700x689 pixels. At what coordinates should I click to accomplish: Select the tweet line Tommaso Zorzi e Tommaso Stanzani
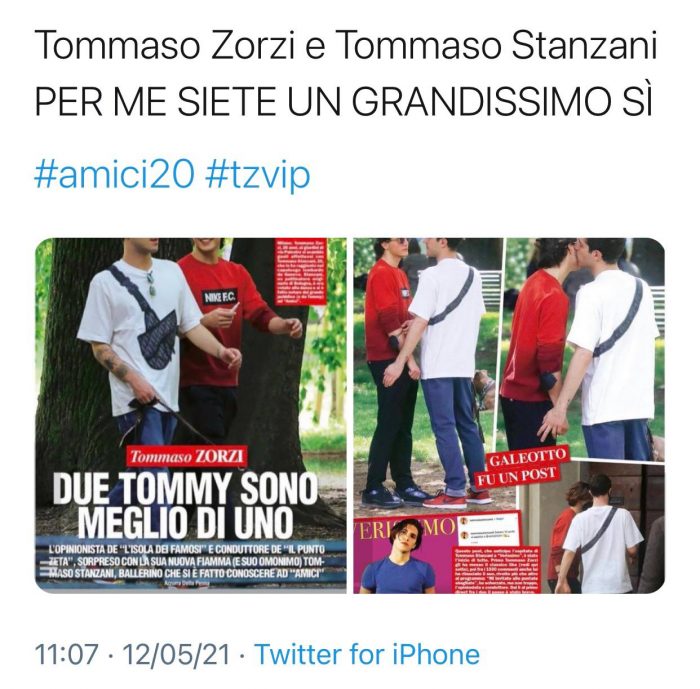[x=345, y=46]
